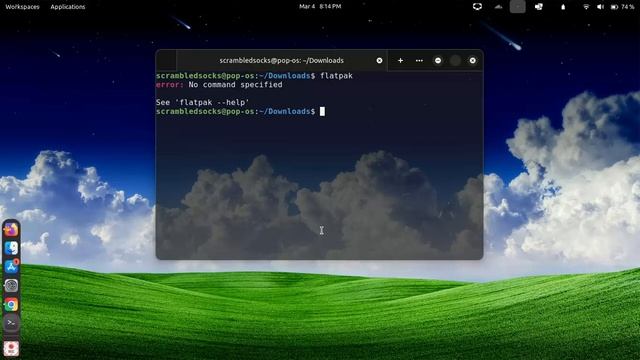The height and width of the screenshot is (360, 640).
Task: Click the window tiling icon in top bar
Action: [x=539, y=7]
